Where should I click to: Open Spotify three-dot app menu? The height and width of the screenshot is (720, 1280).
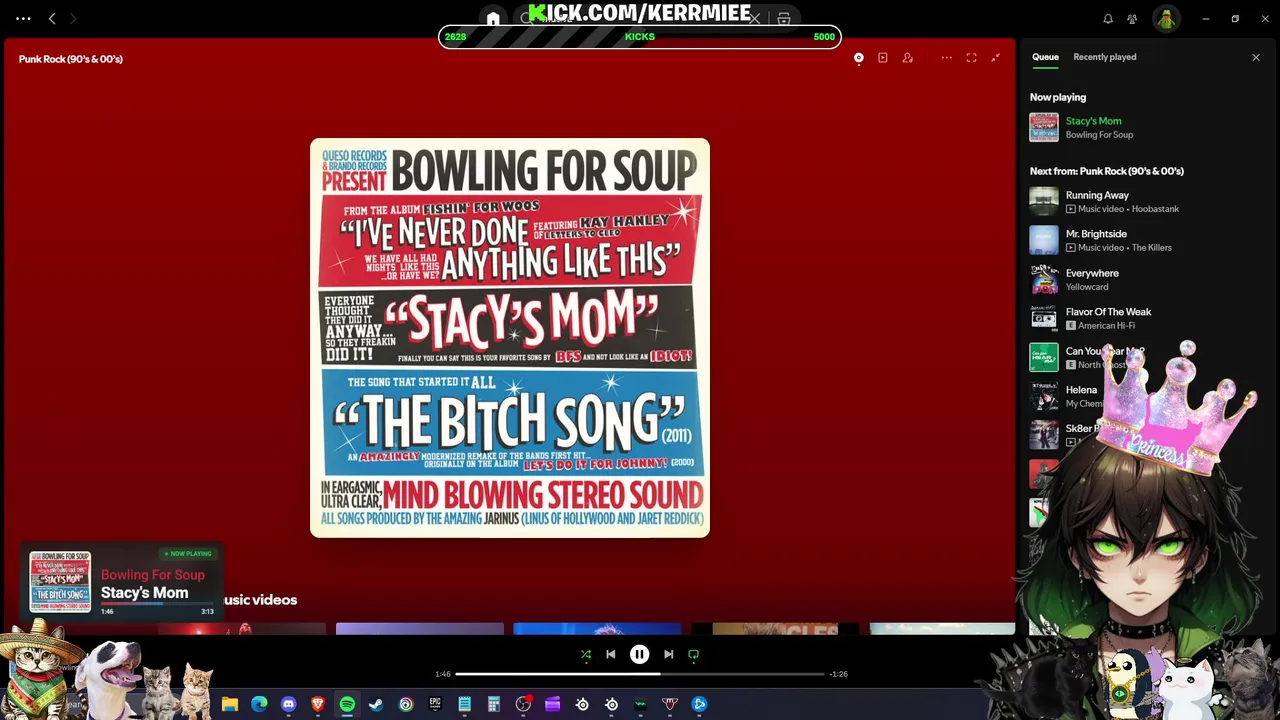(x=23, y=18)
